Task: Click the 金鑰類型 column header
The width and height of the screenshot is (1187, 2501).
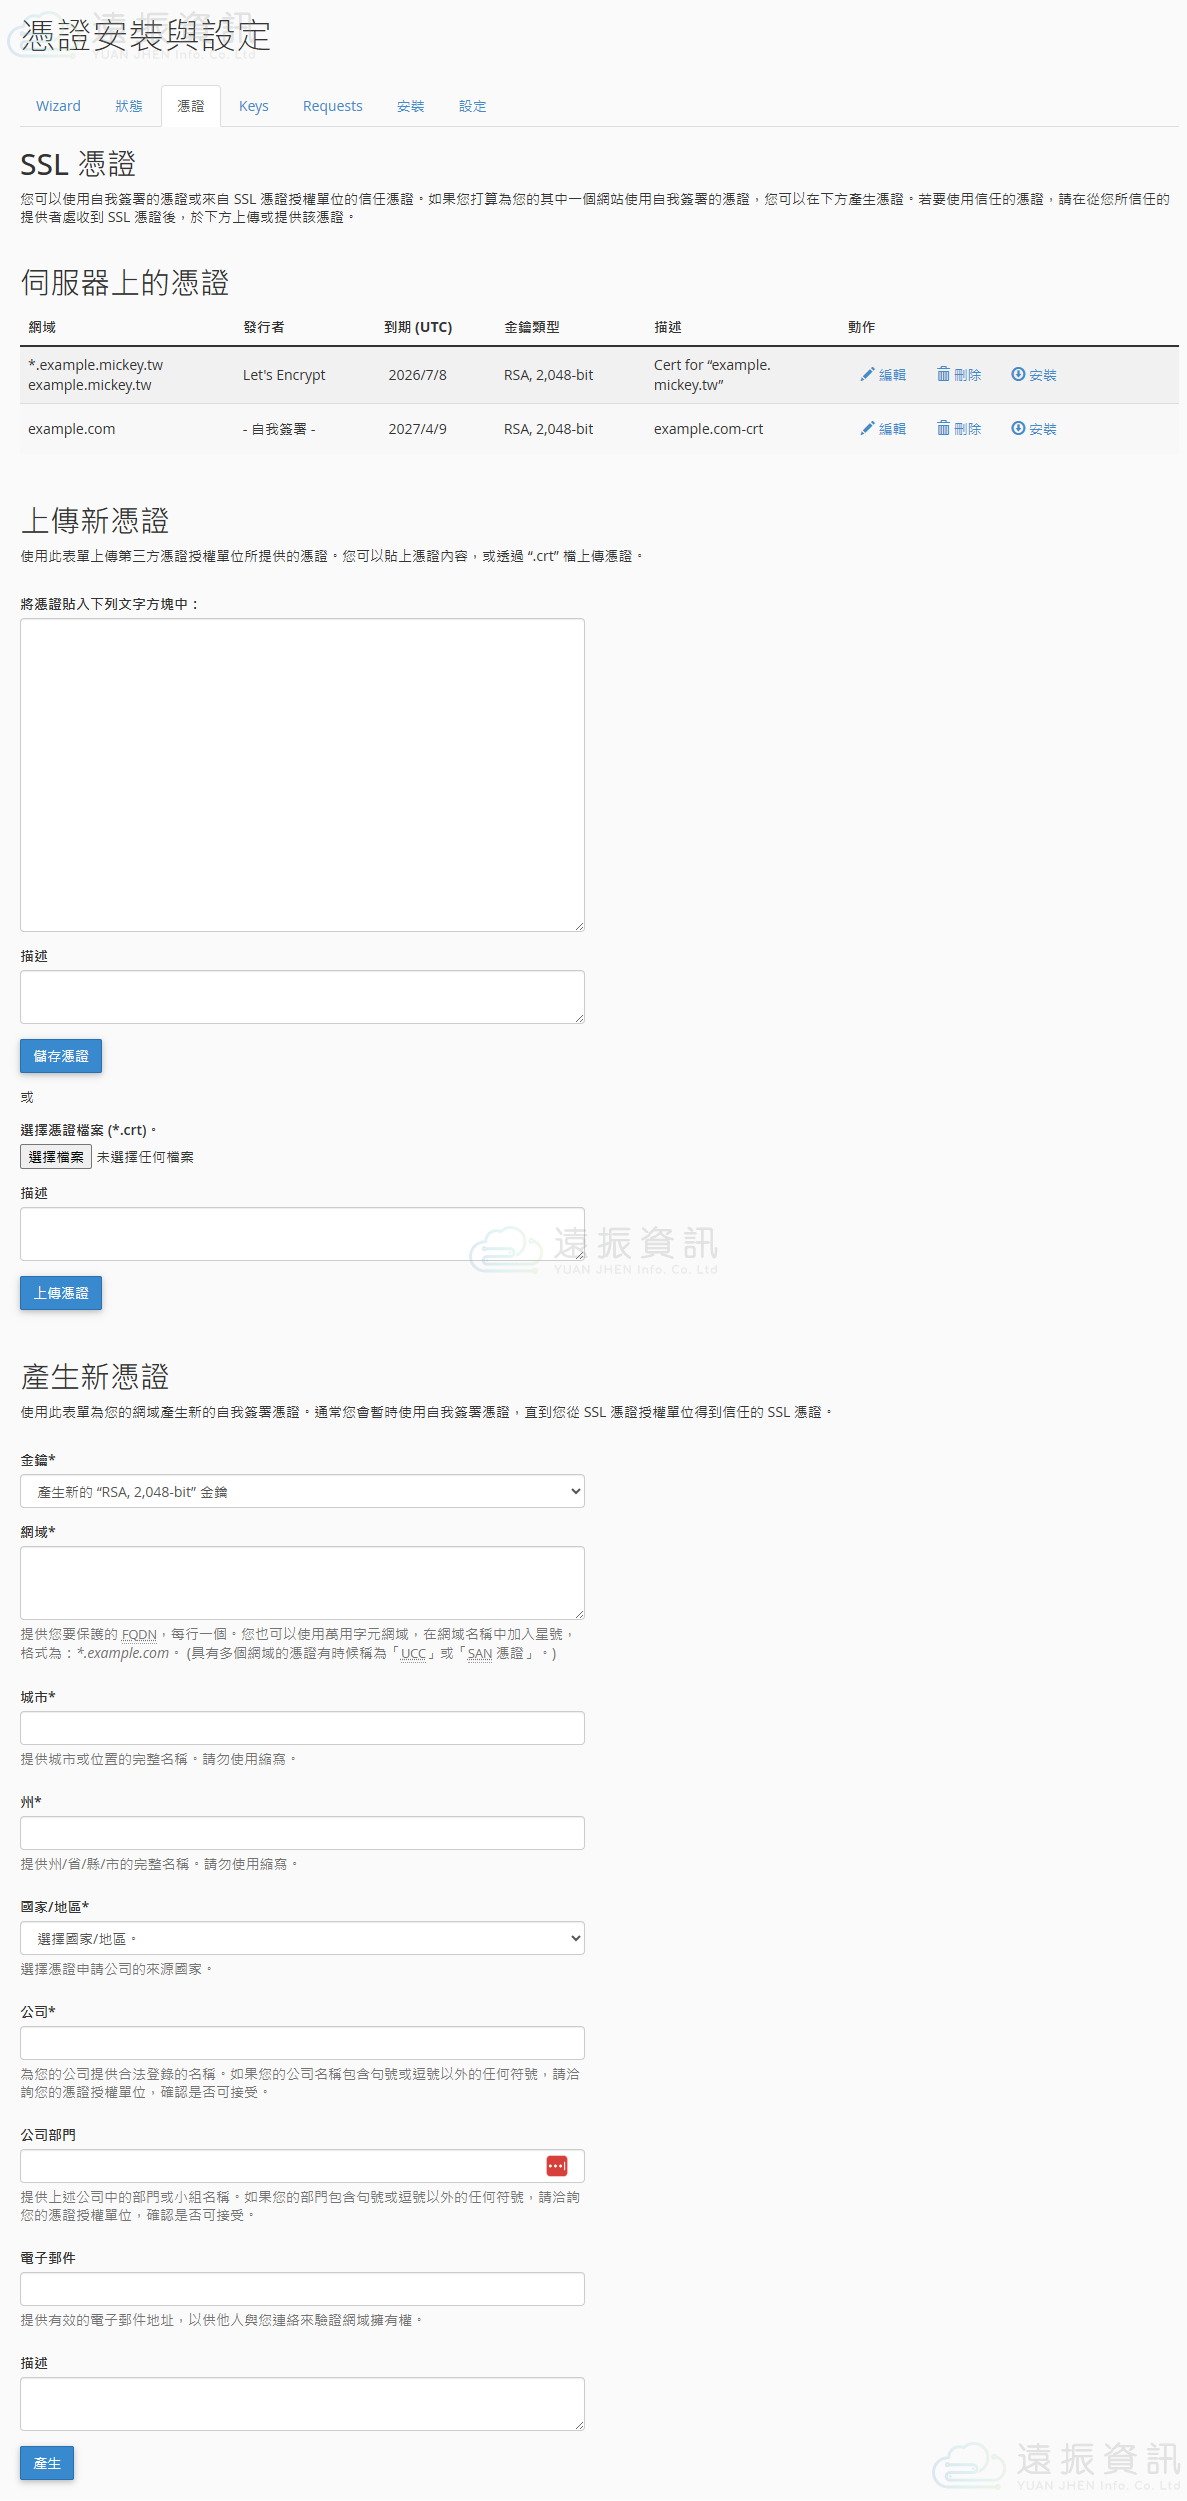Action: (x=532, y=327)
